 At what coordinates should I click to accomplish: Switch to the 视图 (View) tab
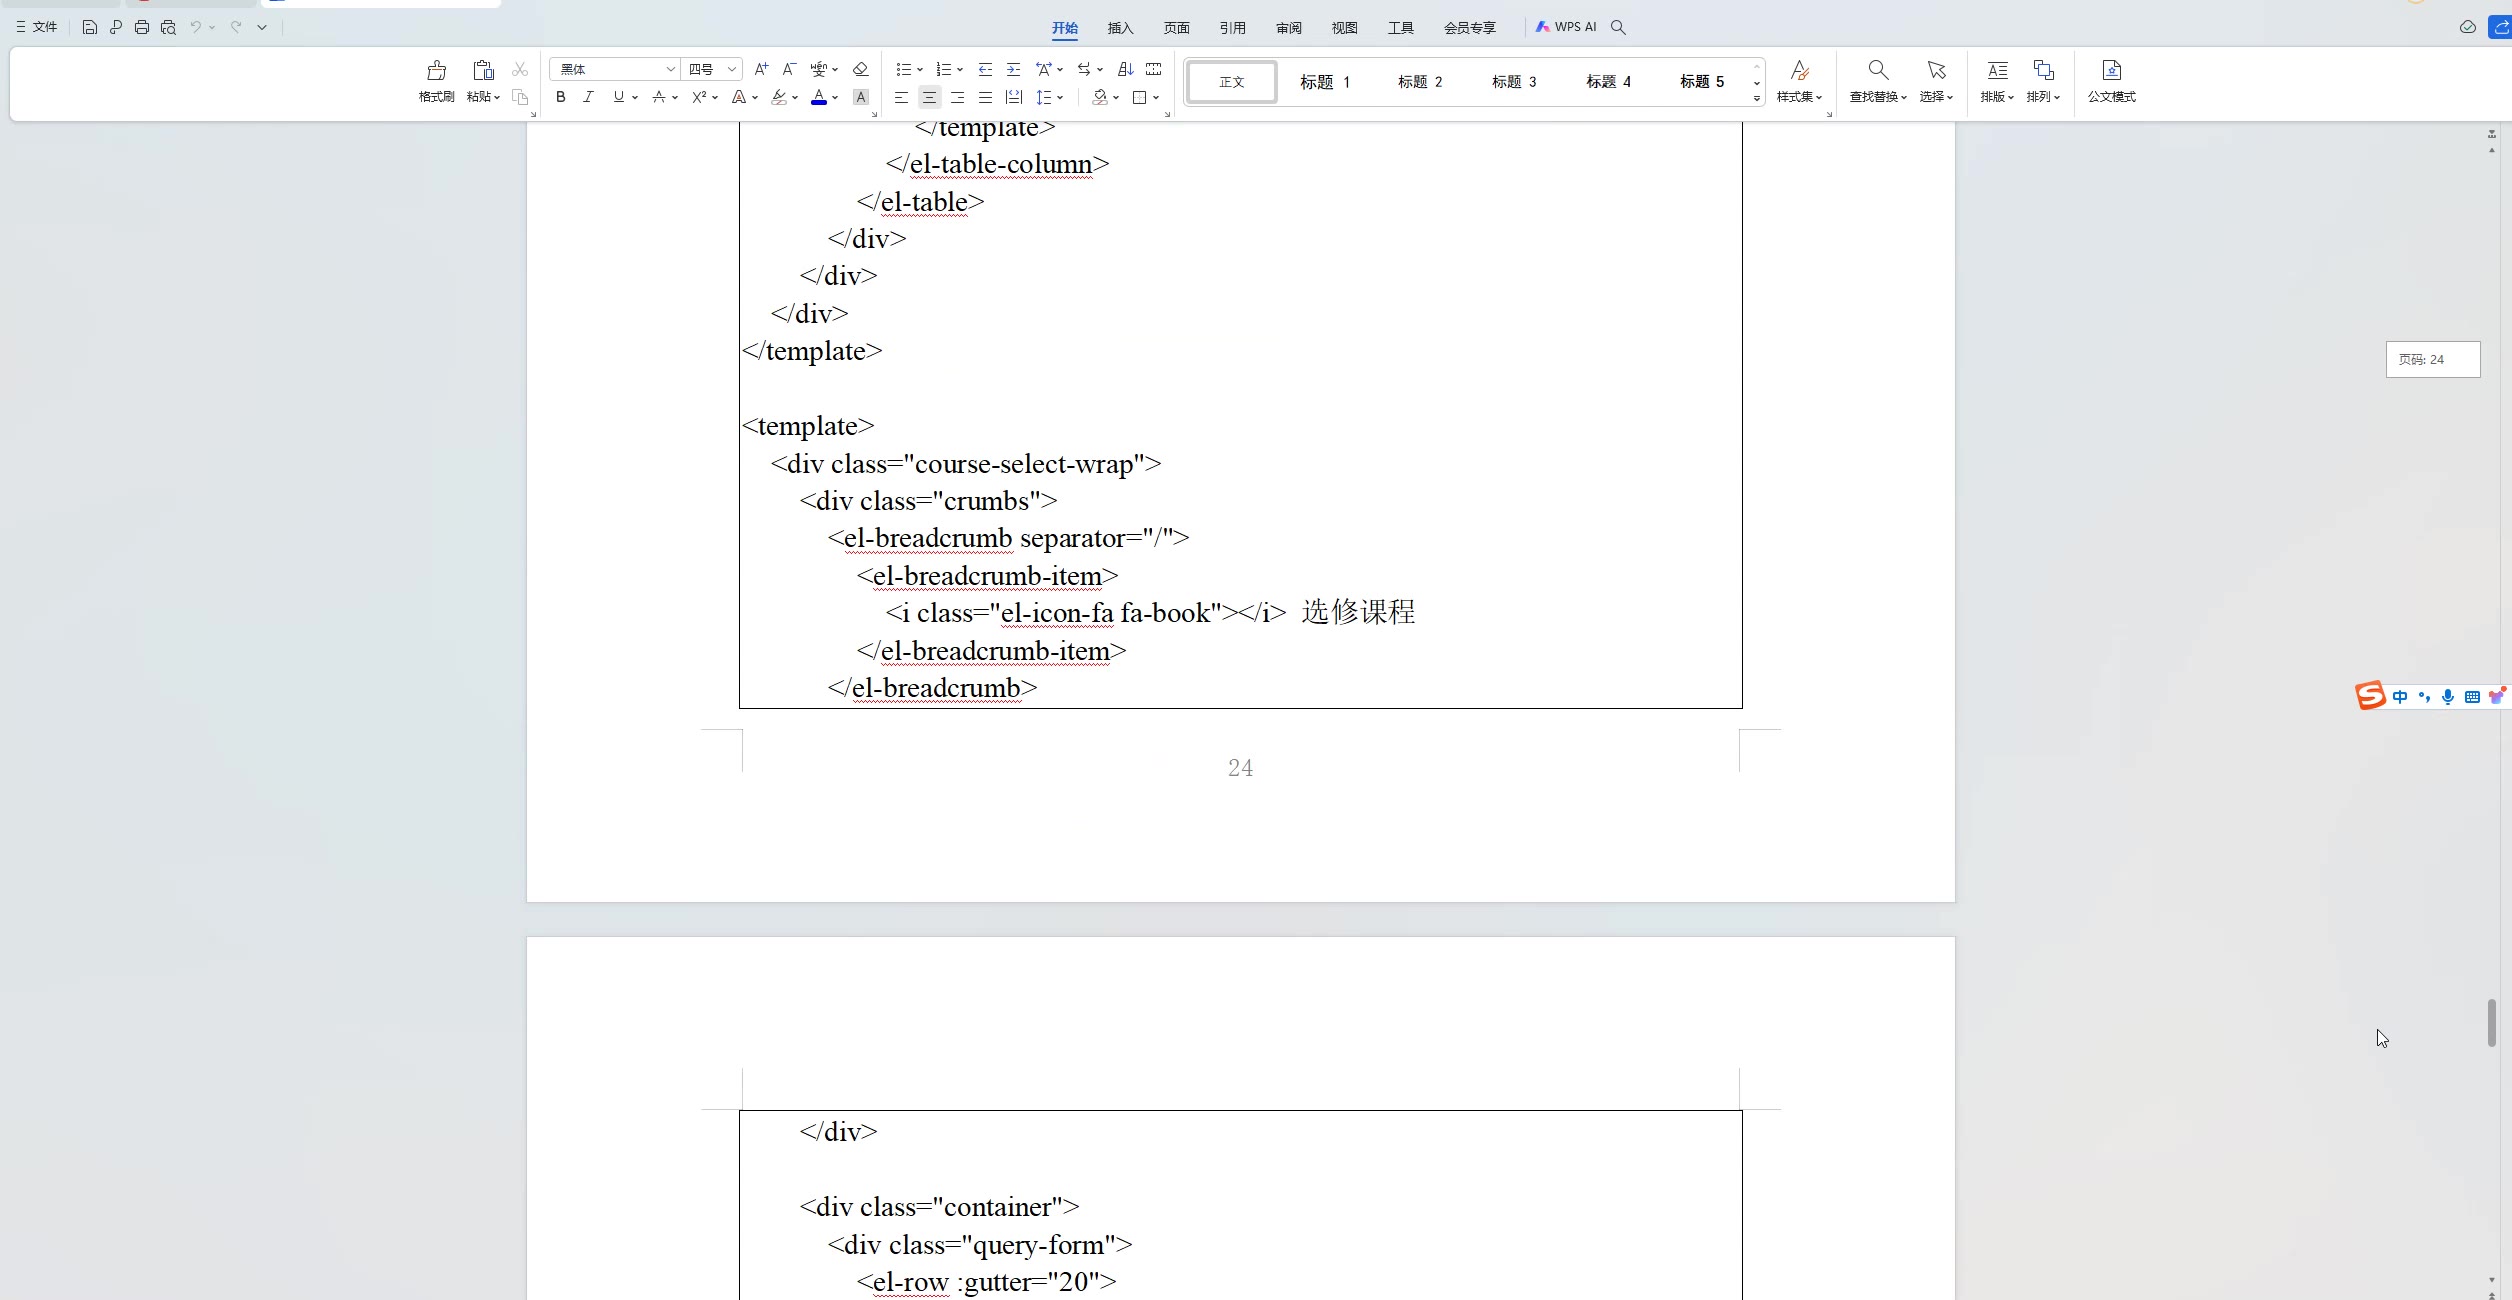tap(1344, 28)
